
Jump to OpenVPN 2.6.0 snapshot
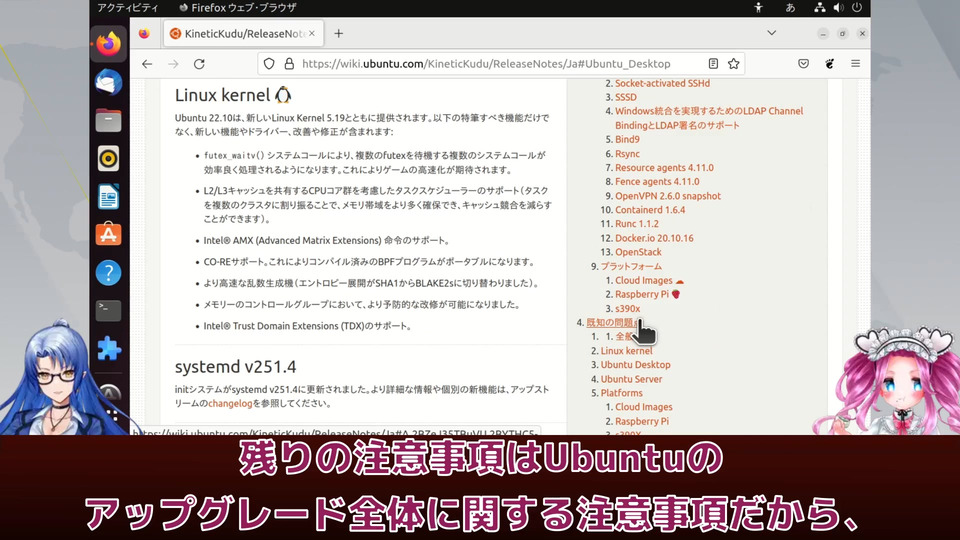tap(668, 196)
